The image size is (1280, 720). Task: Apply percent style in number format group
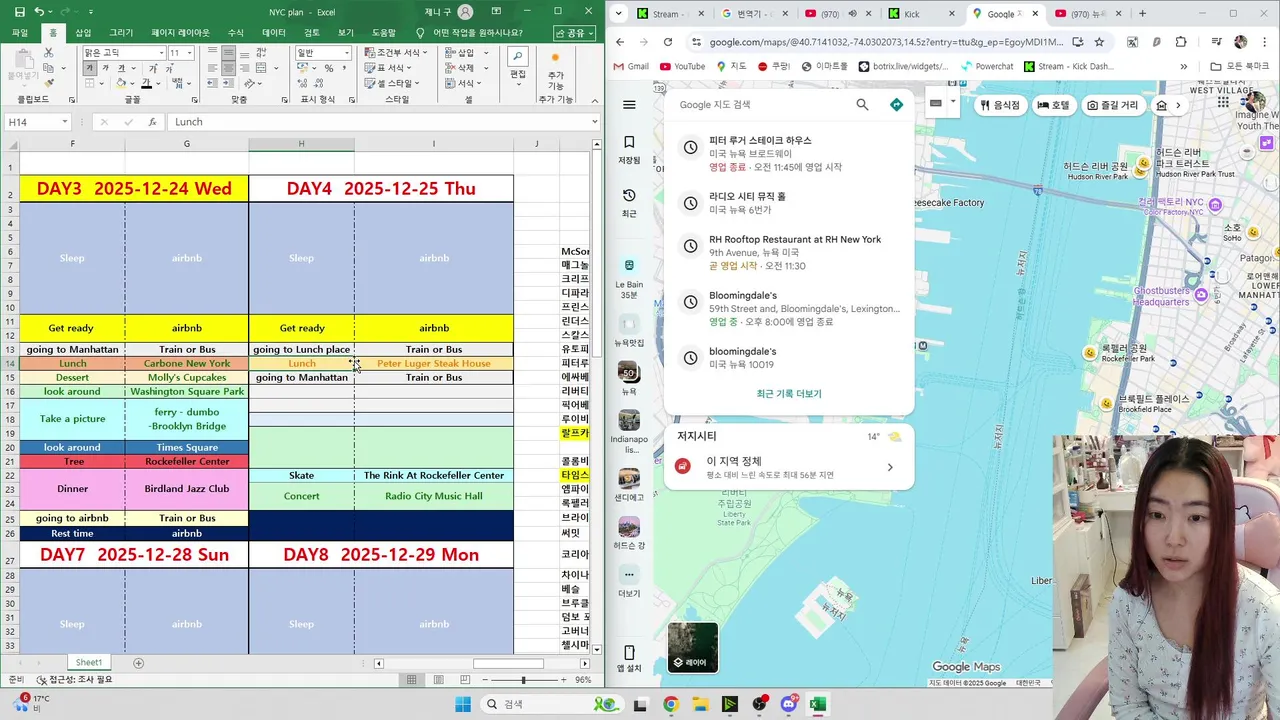pos(329,68)
